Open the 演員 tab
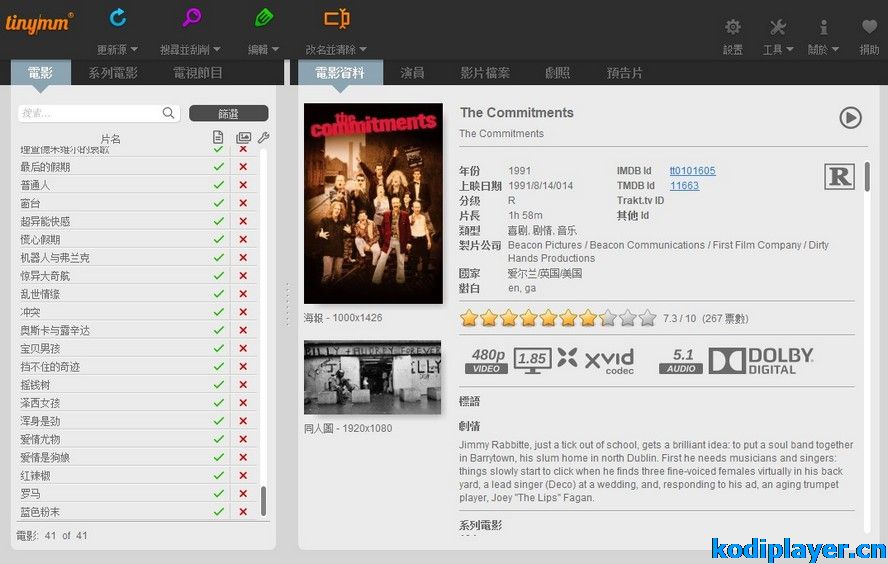Viewport: 888px width, 564px height. 412,73
